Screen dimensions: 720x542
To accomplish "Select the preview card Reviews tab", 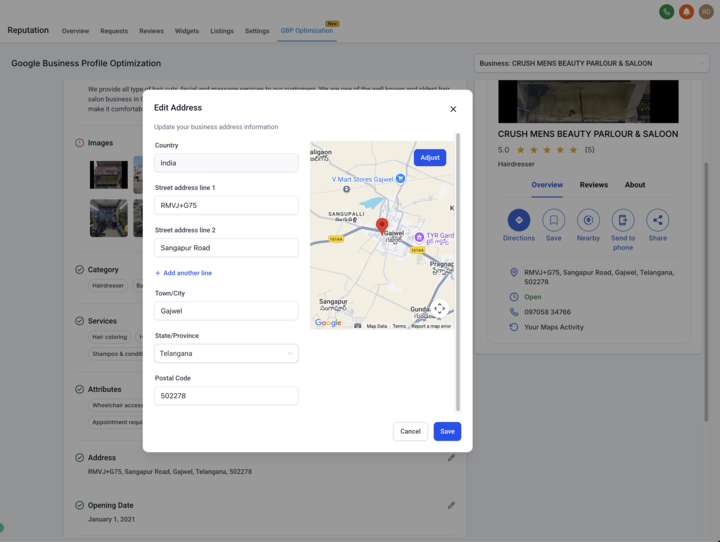I will click(x=593, y=185).
